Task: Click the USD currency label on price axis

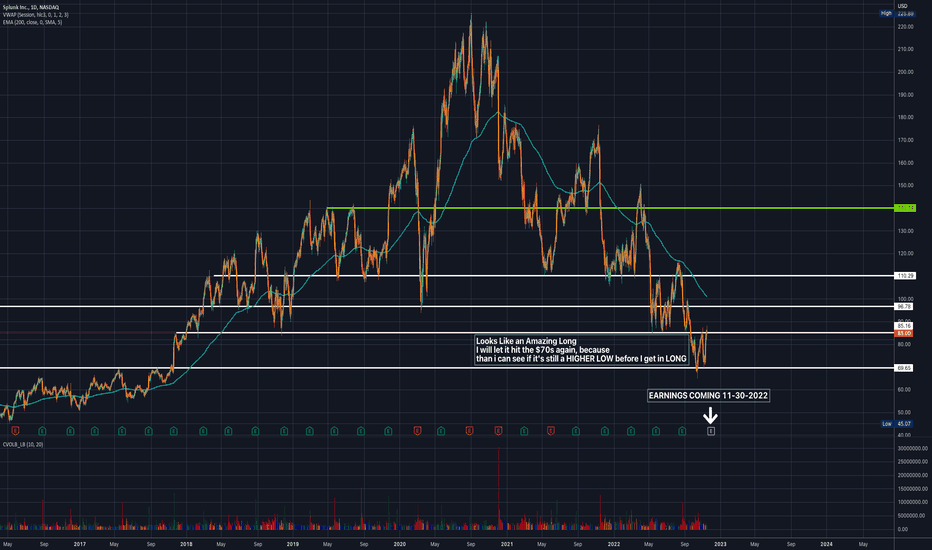Action: coord(902,6)
